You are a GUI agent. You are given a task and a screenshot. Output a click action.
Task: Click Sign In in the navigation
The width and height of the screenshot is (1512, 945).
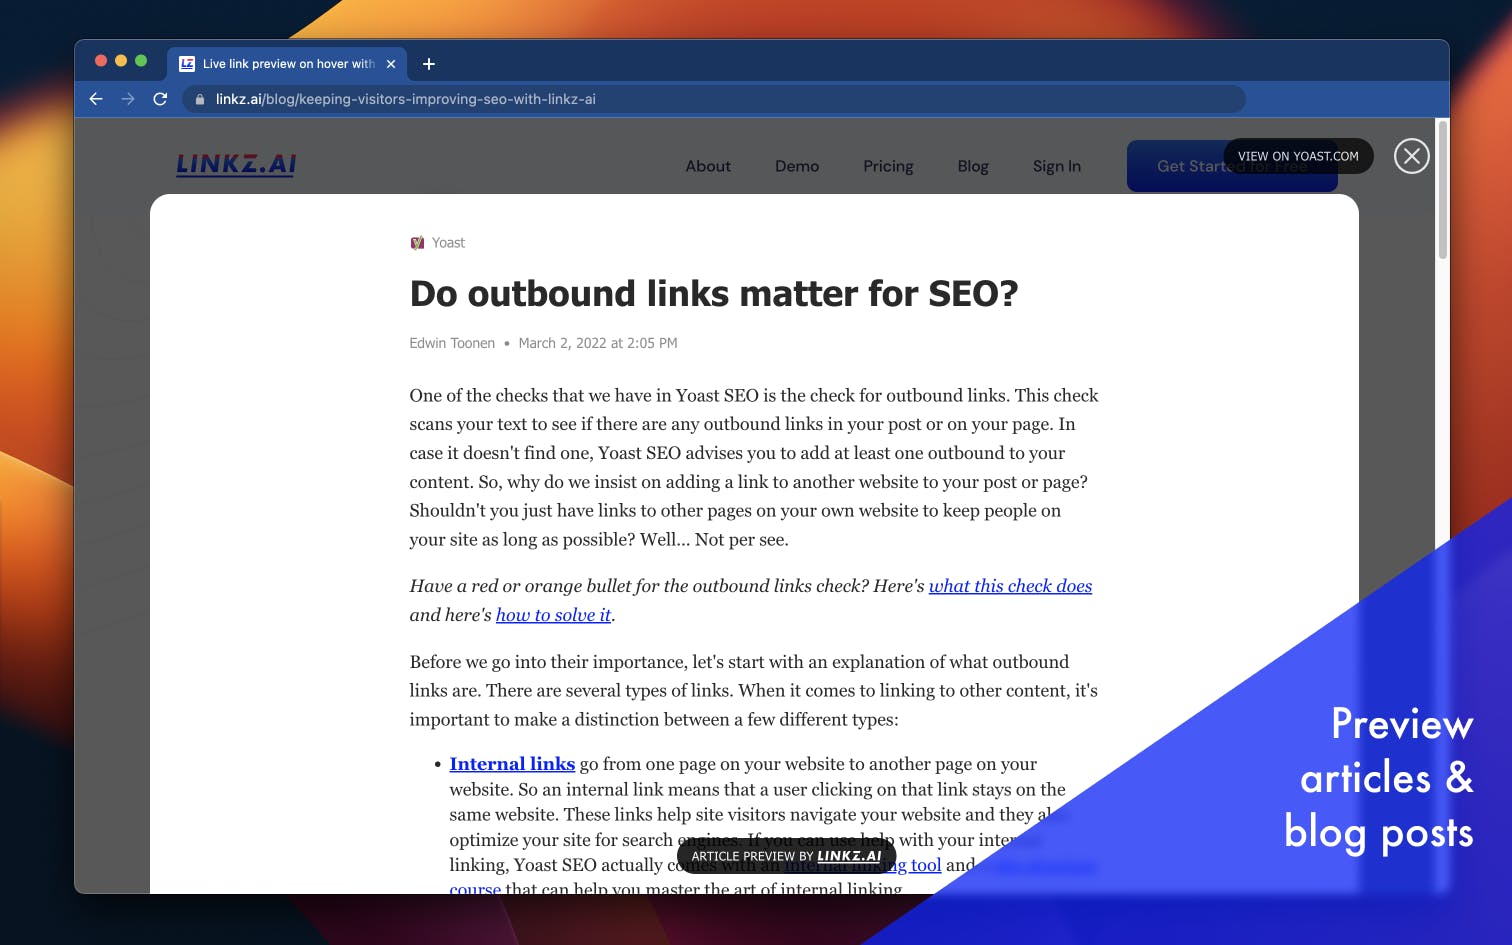pyautogui.click(x=1057, y=166)
